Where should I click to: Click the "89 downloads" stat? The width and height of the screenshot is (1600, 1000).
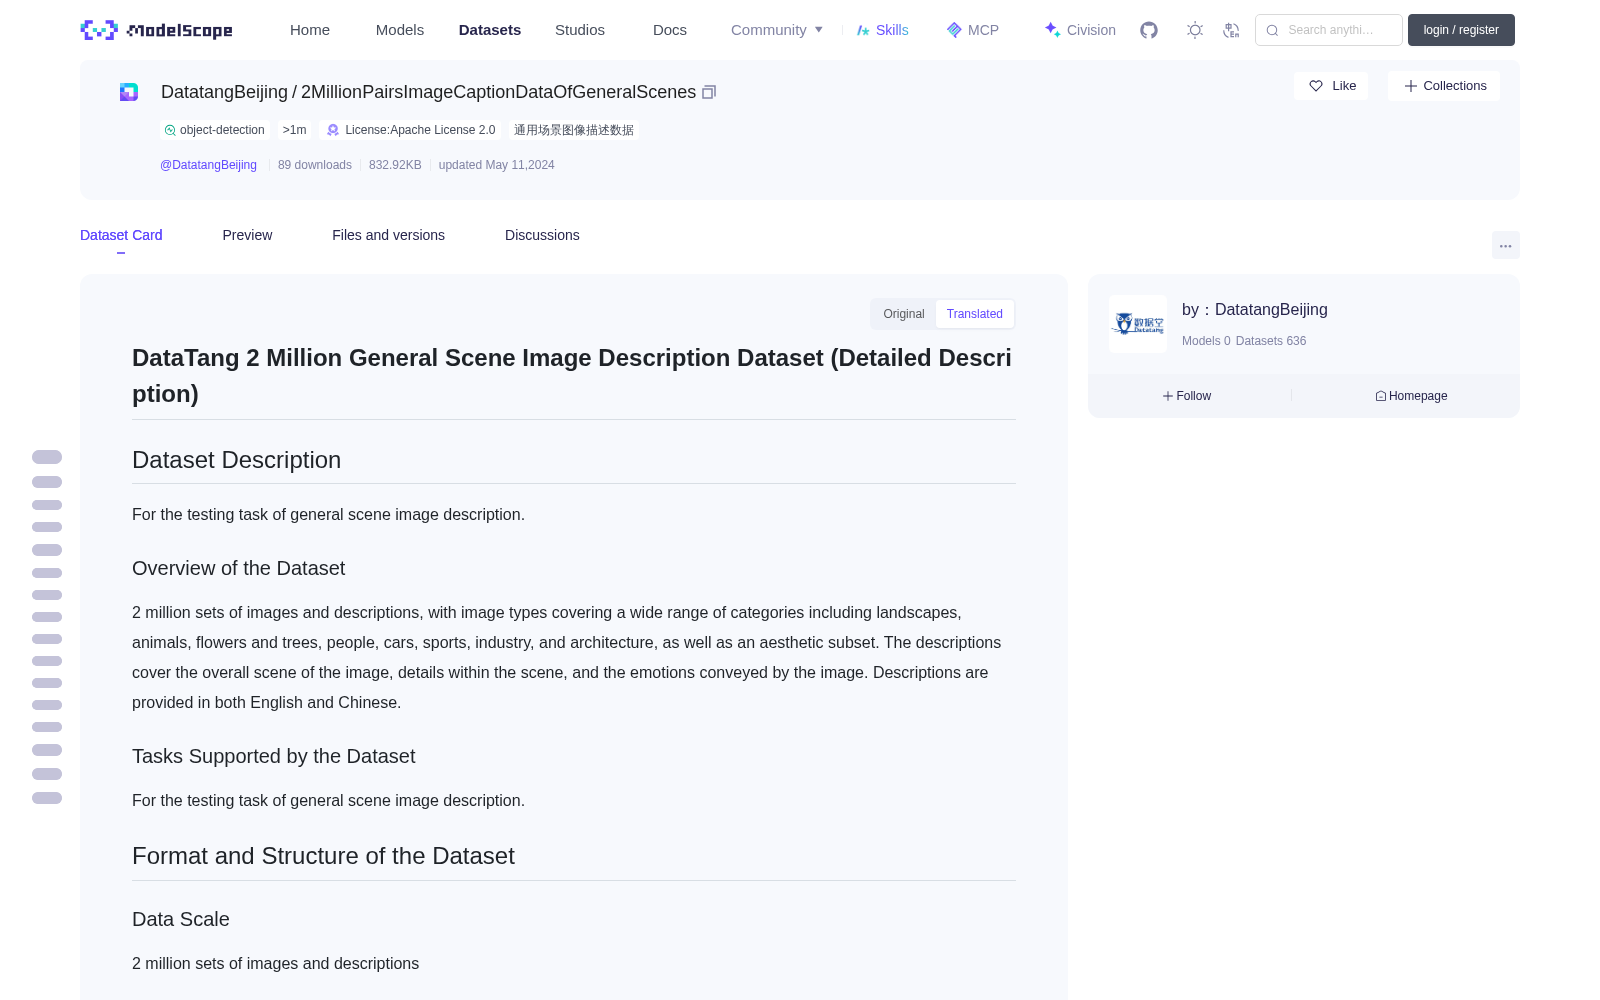[x=315, y=165]
